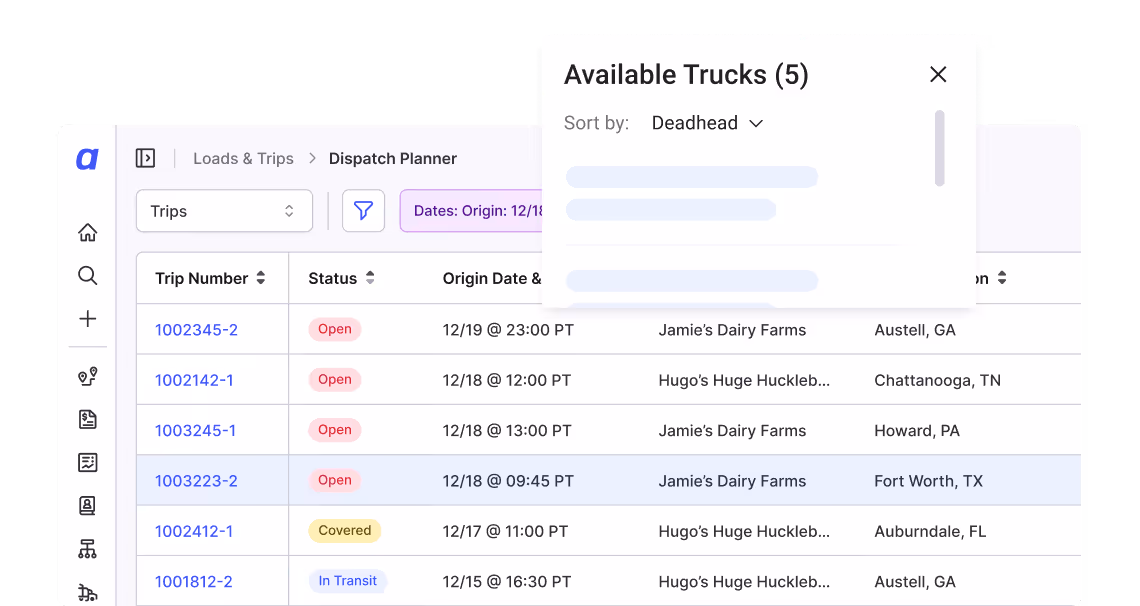
Task: Open the Home icon in sidebar
Action: pyautogui.click(x=88, y=231)
